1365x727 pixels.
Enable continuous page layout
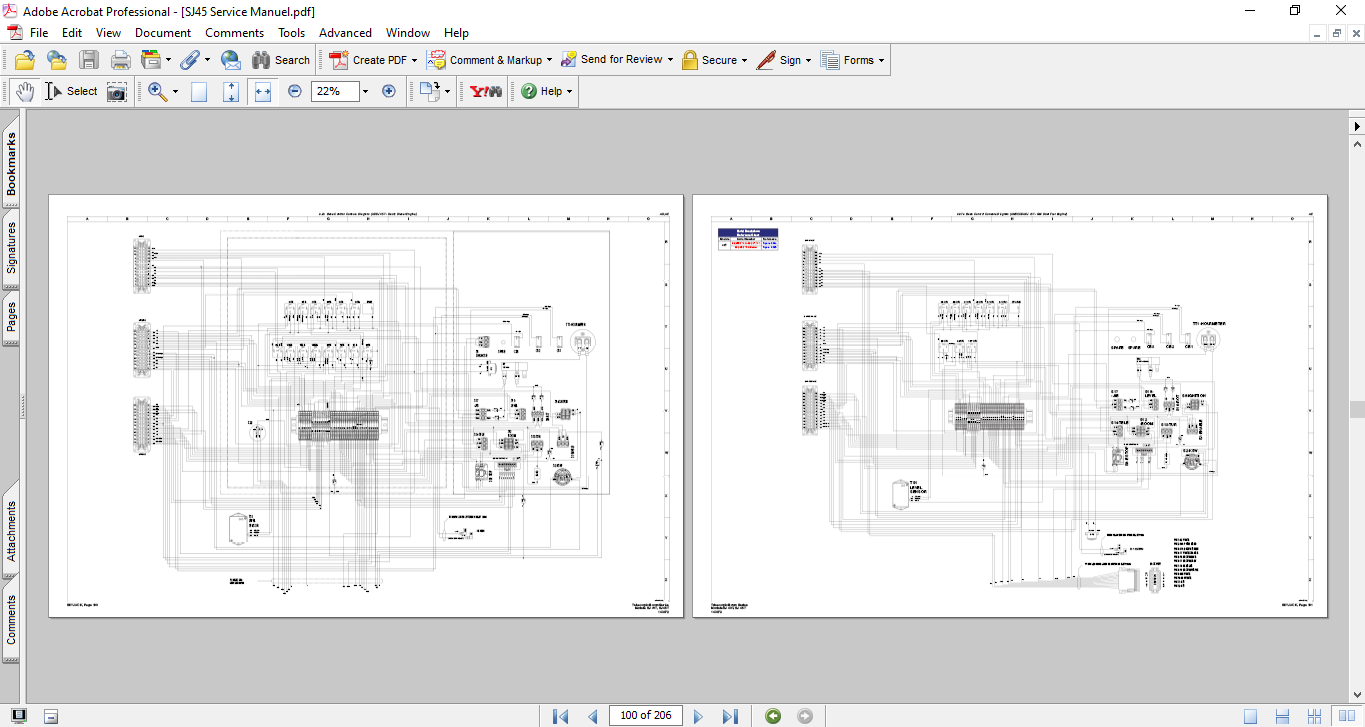click(1283, 716)
